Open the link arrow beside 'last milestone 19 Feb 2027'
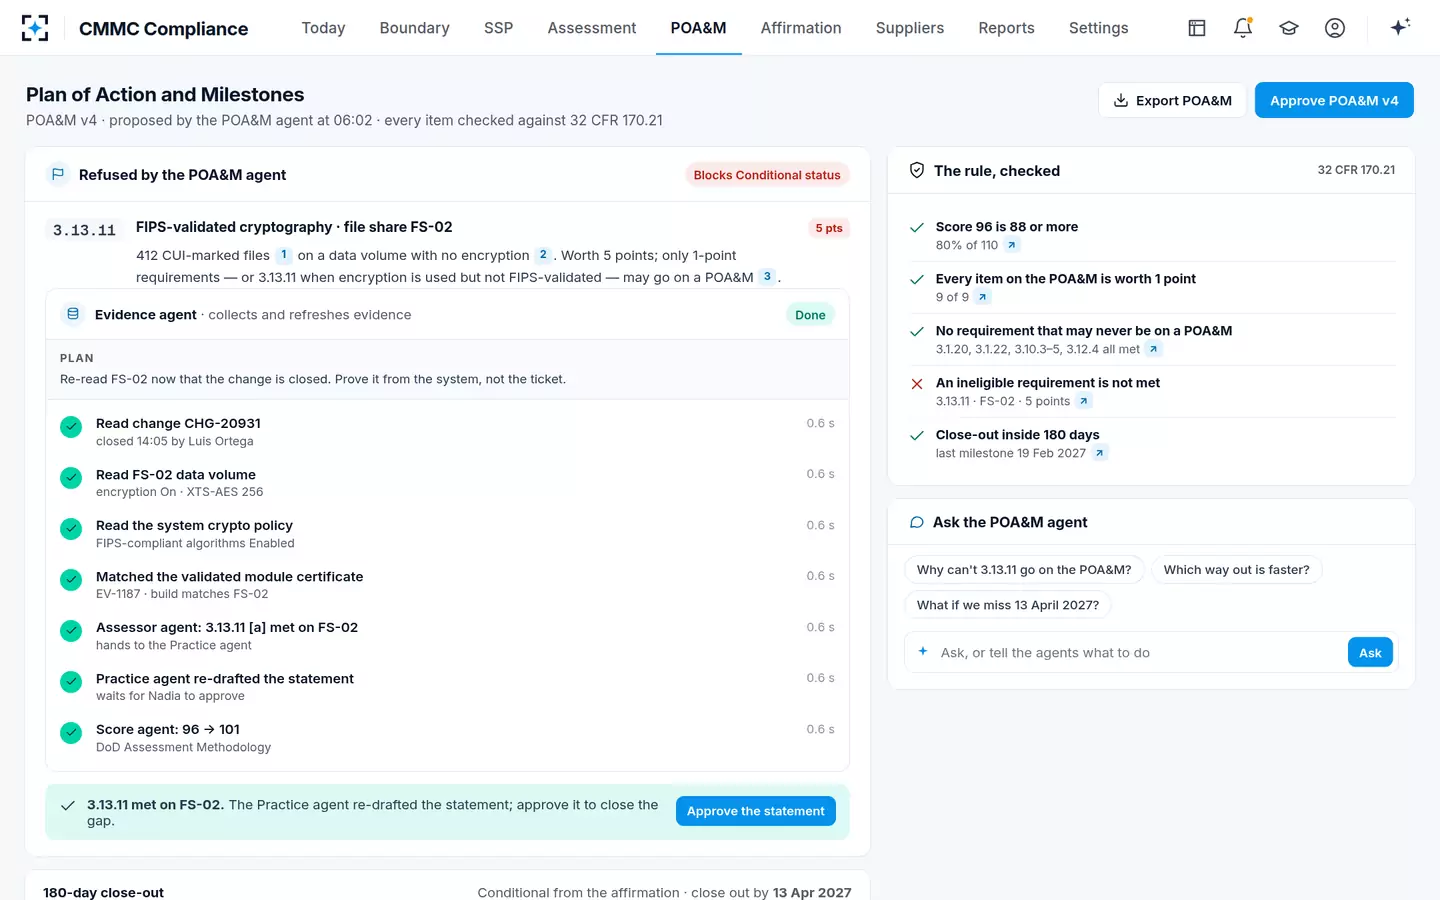 tap(1100, 453)
